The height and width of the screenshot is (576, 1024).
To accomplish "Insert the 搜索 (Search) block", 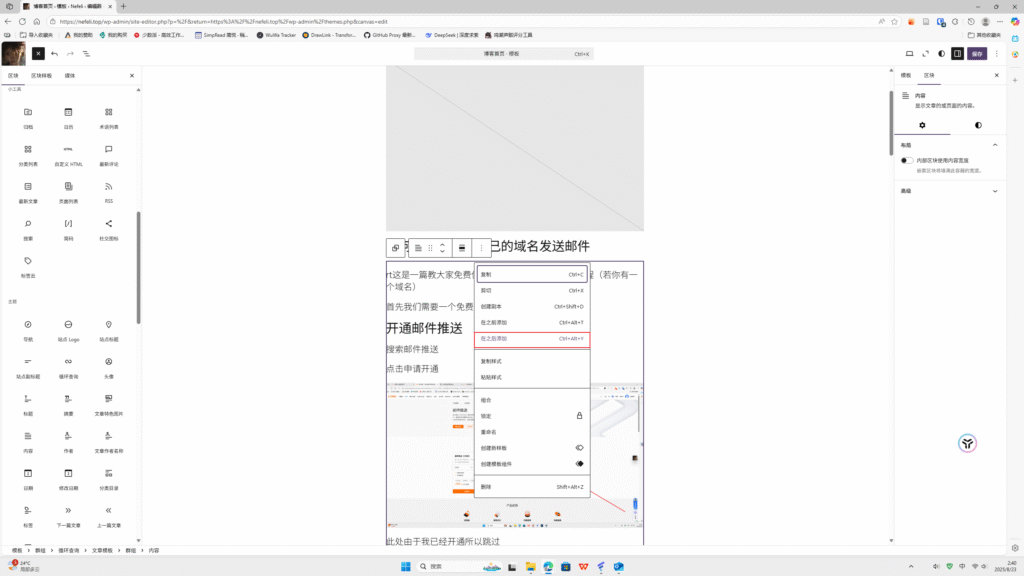I will click(x=28, y=229).
